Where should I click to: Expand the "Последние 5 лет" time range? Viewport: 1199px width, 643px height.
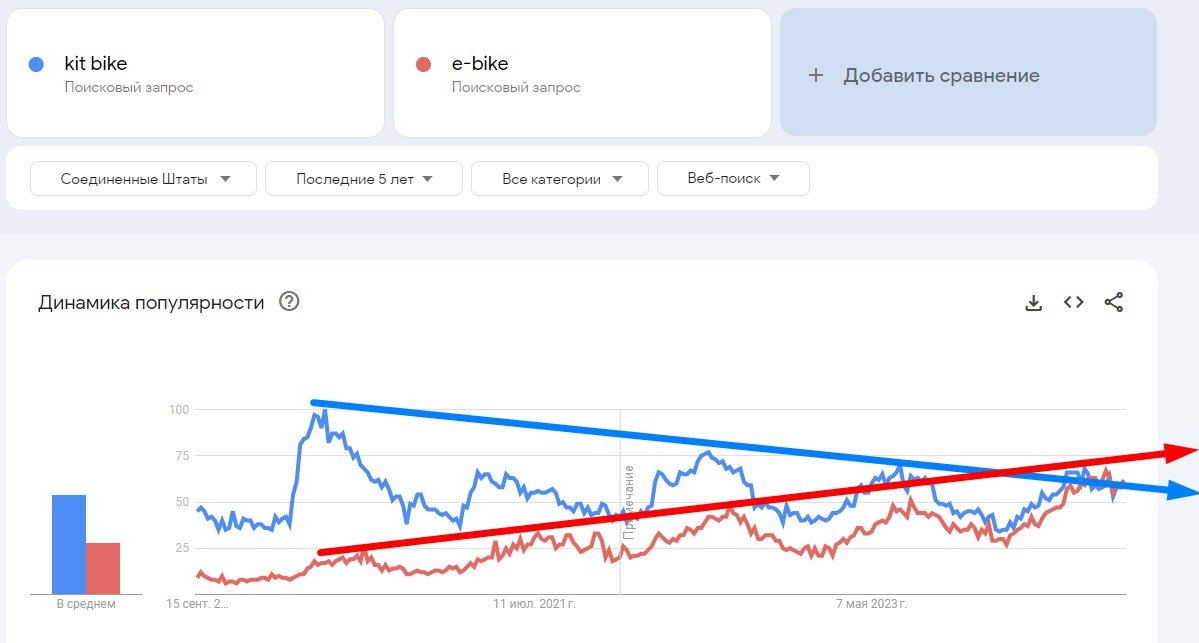pos(364,179)
